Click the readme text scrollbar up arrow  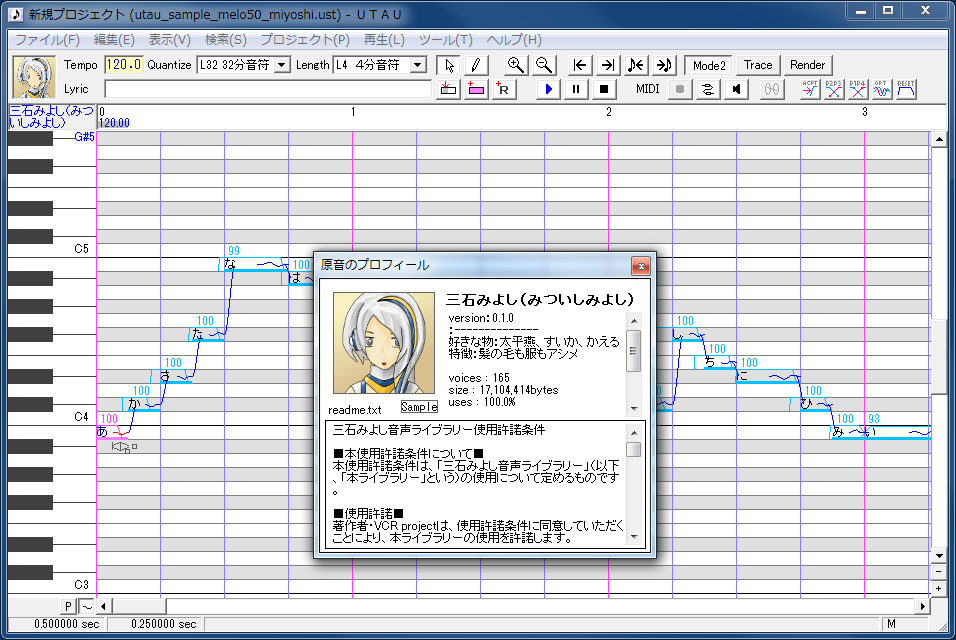click(x=634, y=433)
